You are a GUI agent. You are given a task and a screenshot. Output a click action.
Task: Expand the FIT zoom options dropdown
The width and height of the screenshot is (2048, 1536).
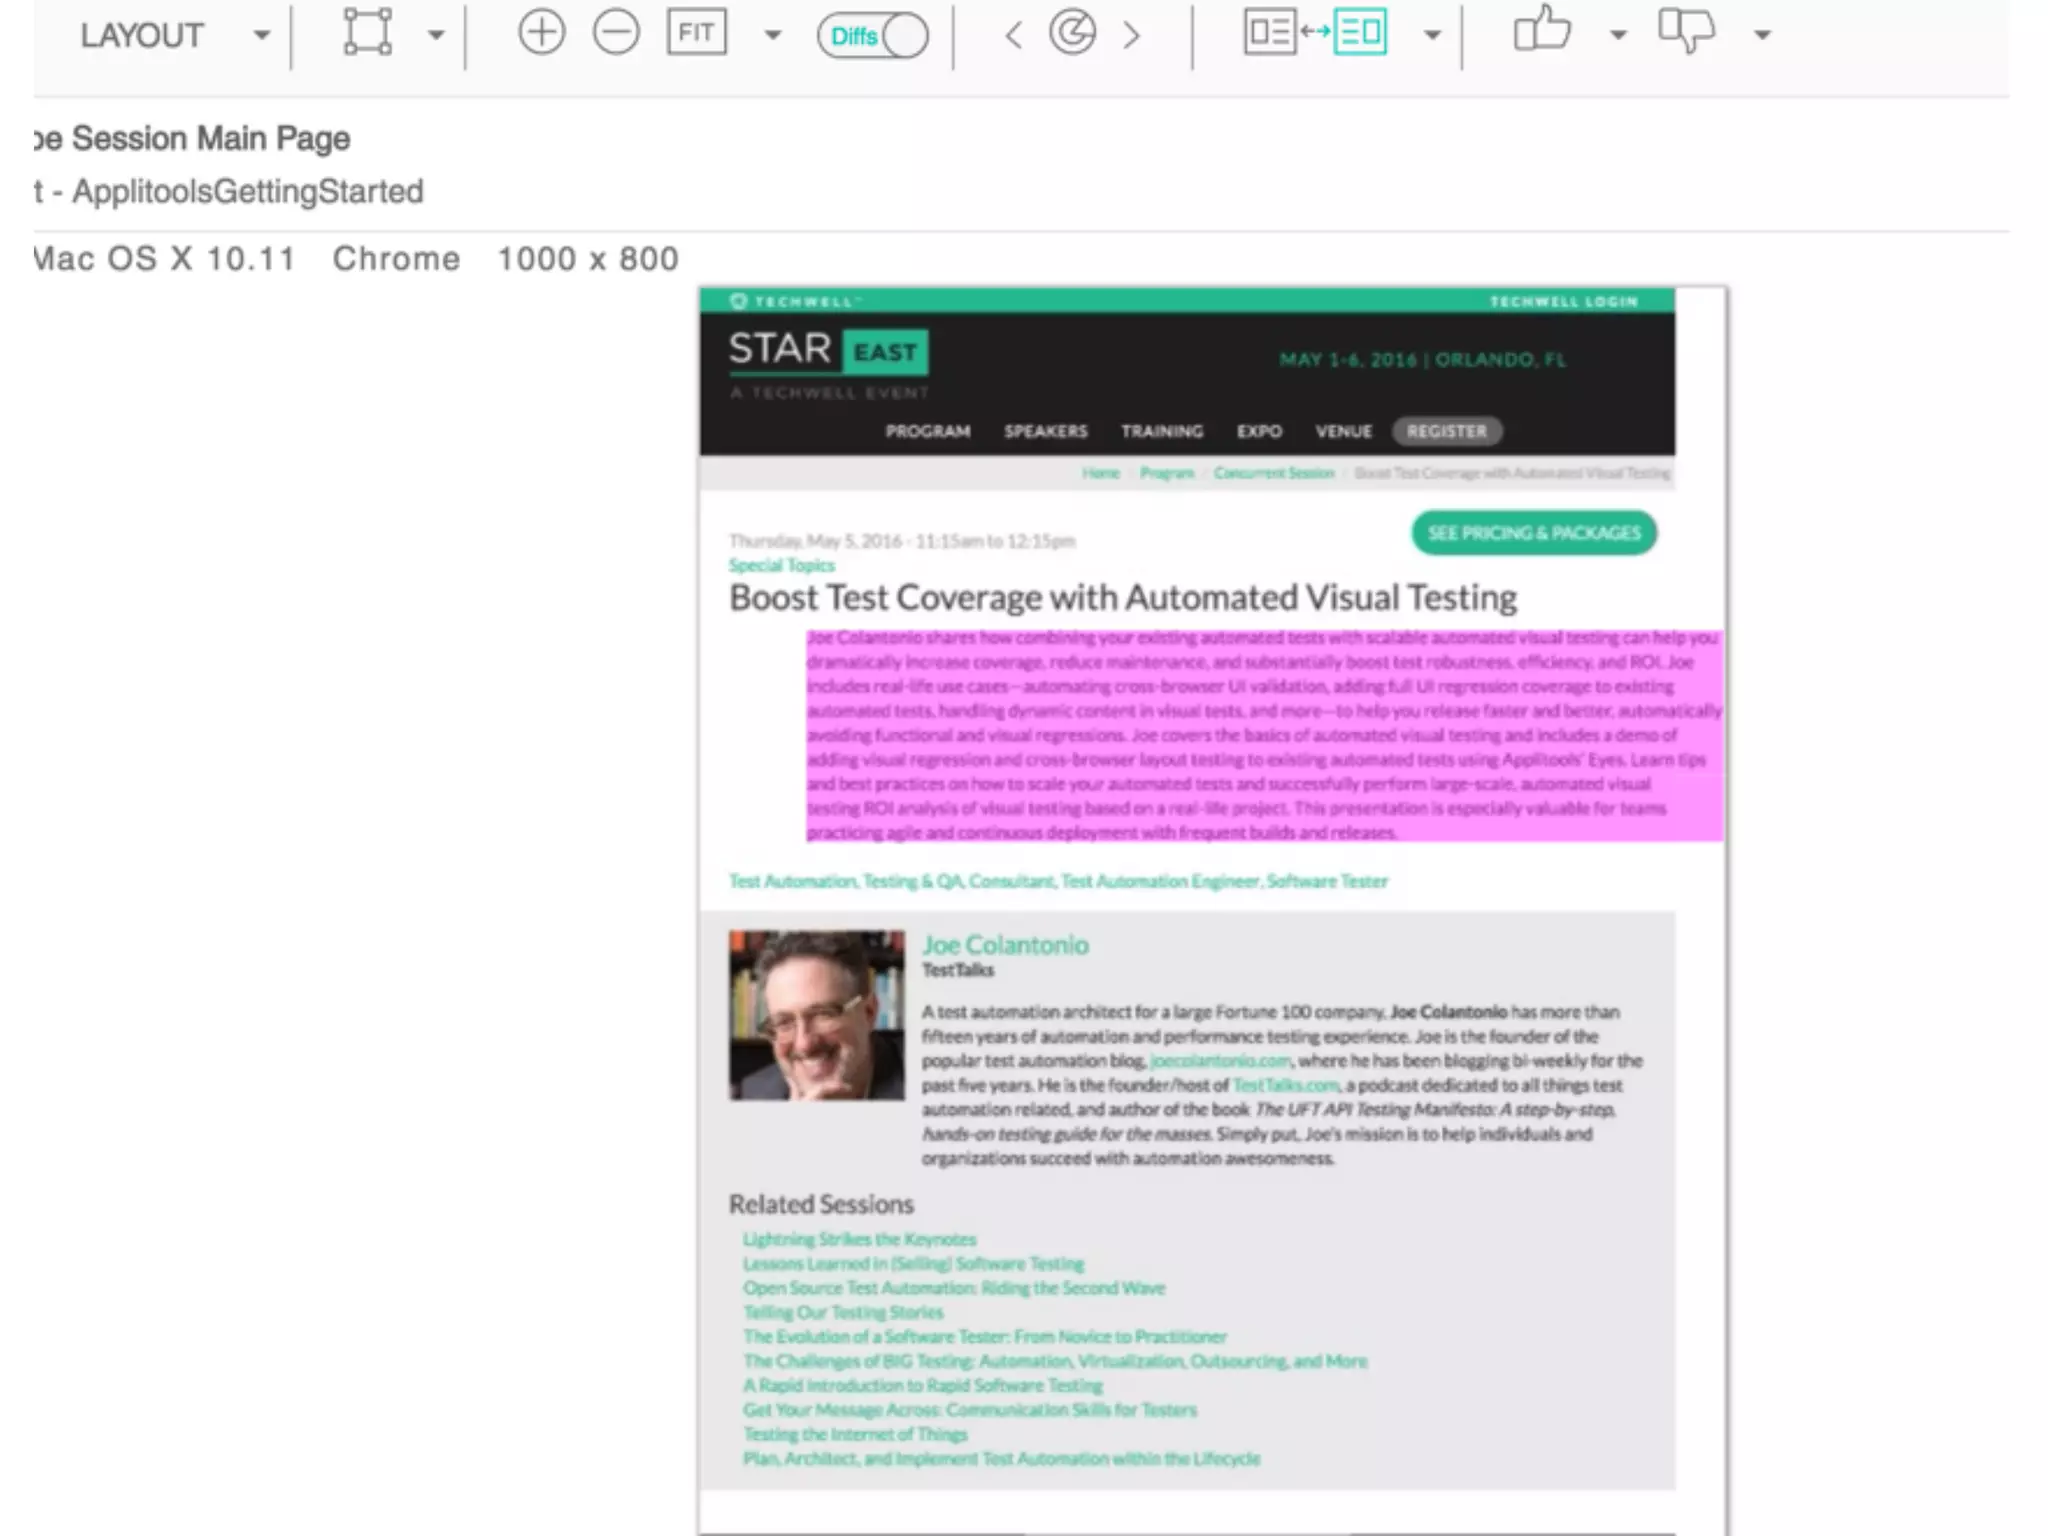pyautogui.click(x=772, y=36)
